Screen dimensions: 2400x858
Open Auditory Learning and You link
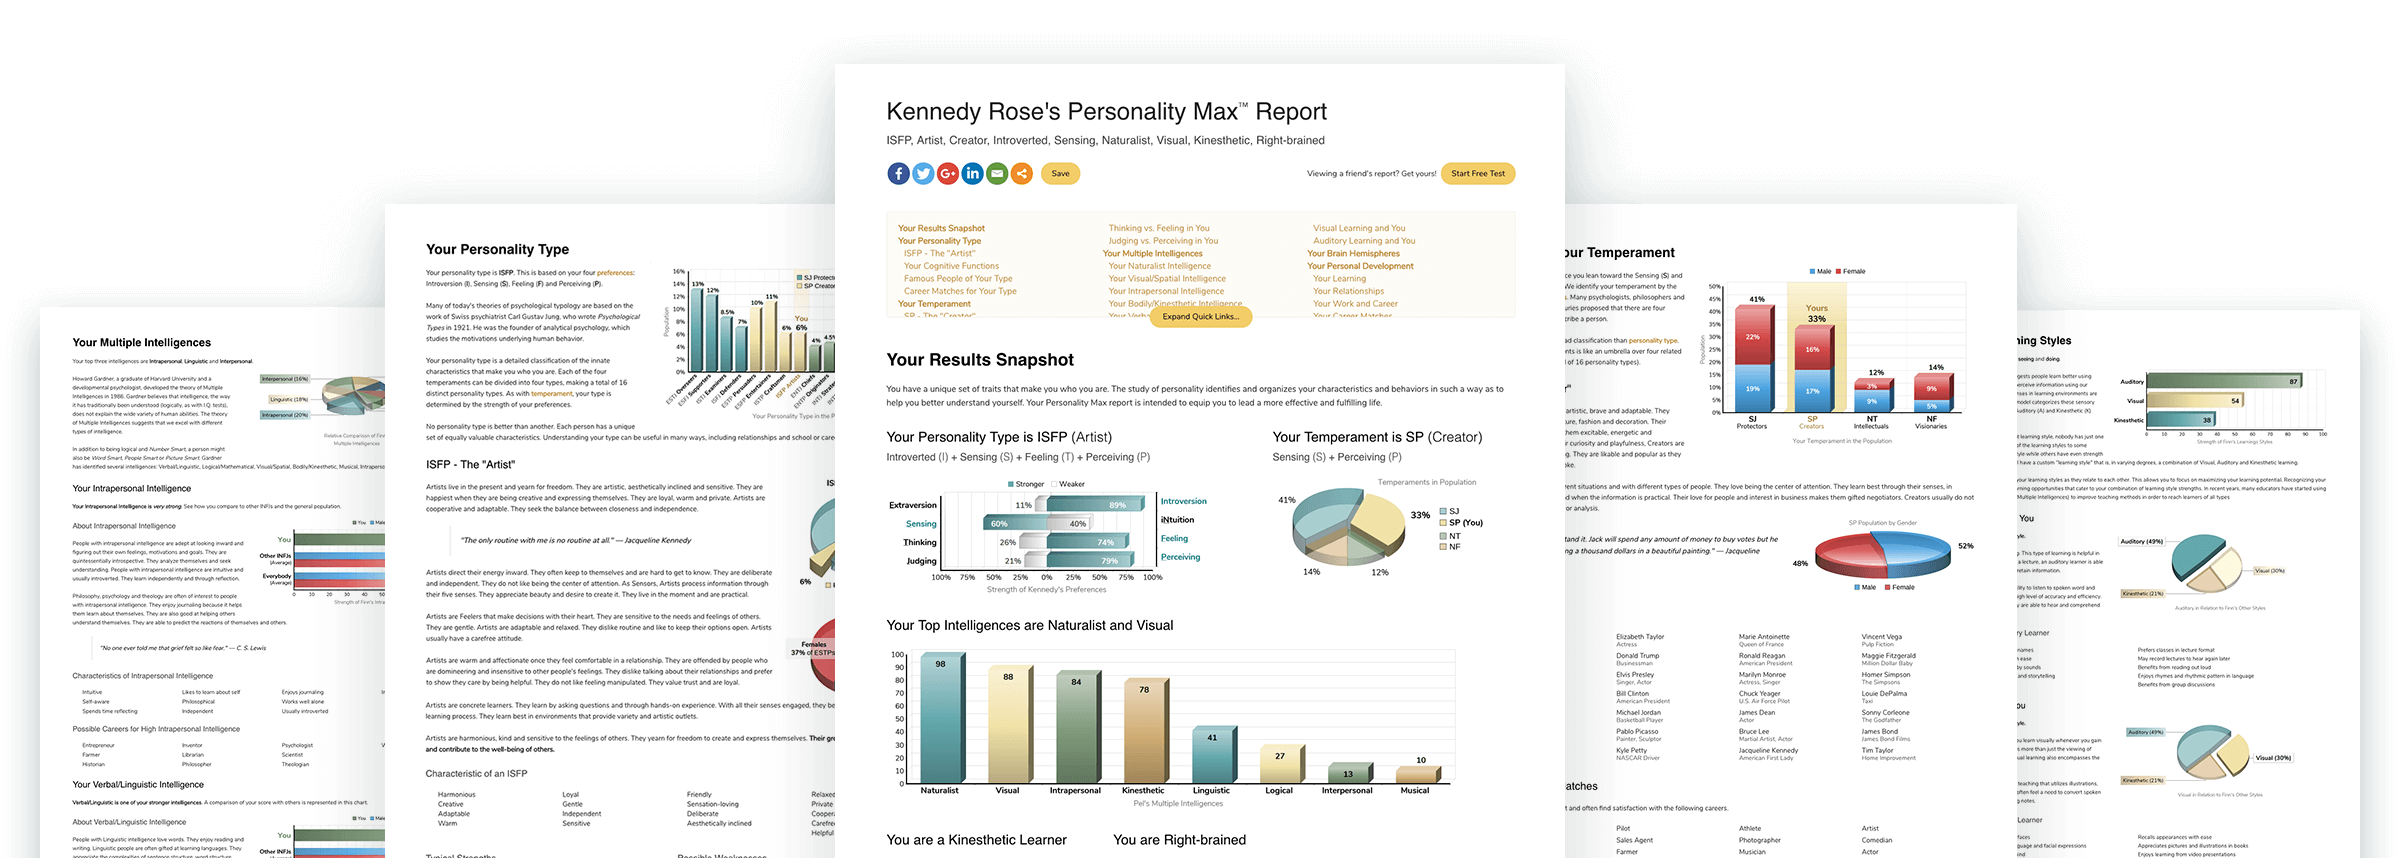pos(1364,241)
